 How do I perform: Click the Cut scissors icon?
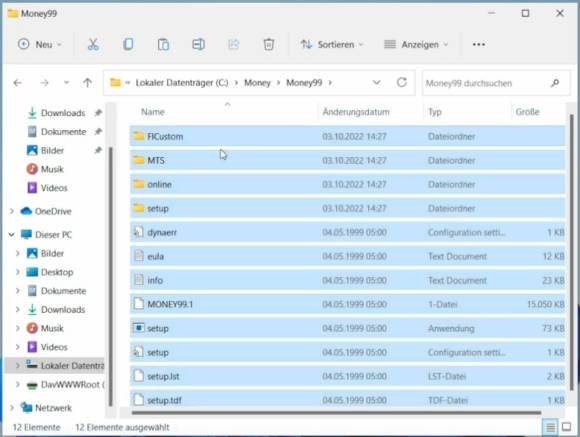[x=93, y=44]
